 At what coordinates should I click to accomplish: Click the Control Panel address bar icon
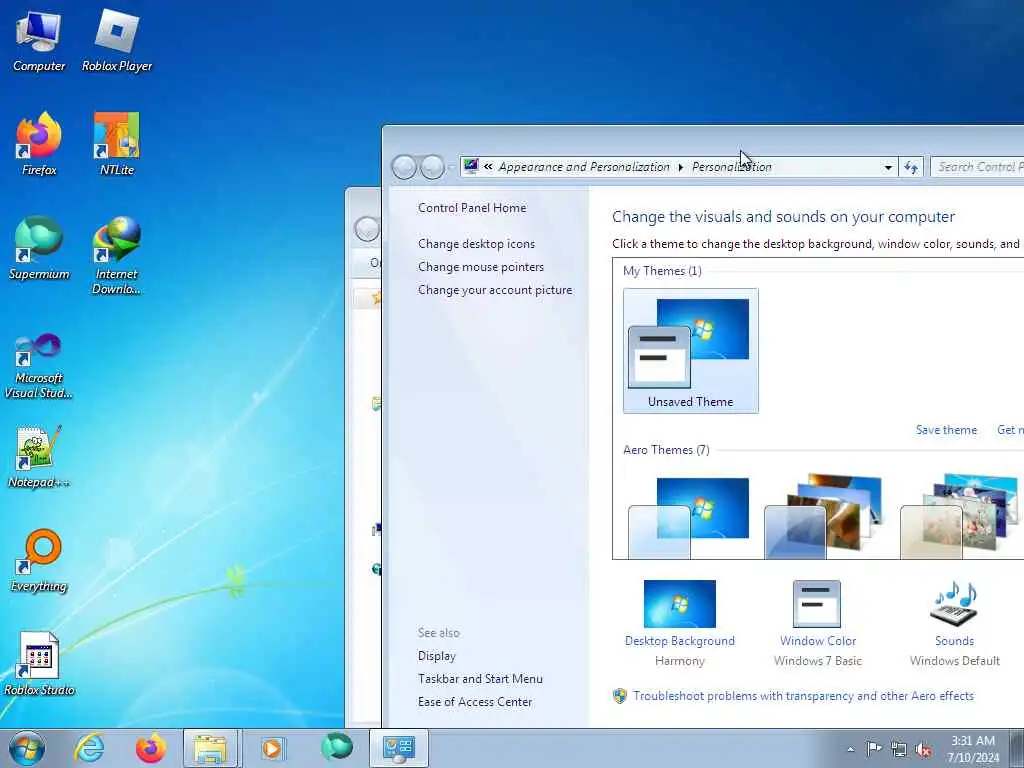pos(471,167)
